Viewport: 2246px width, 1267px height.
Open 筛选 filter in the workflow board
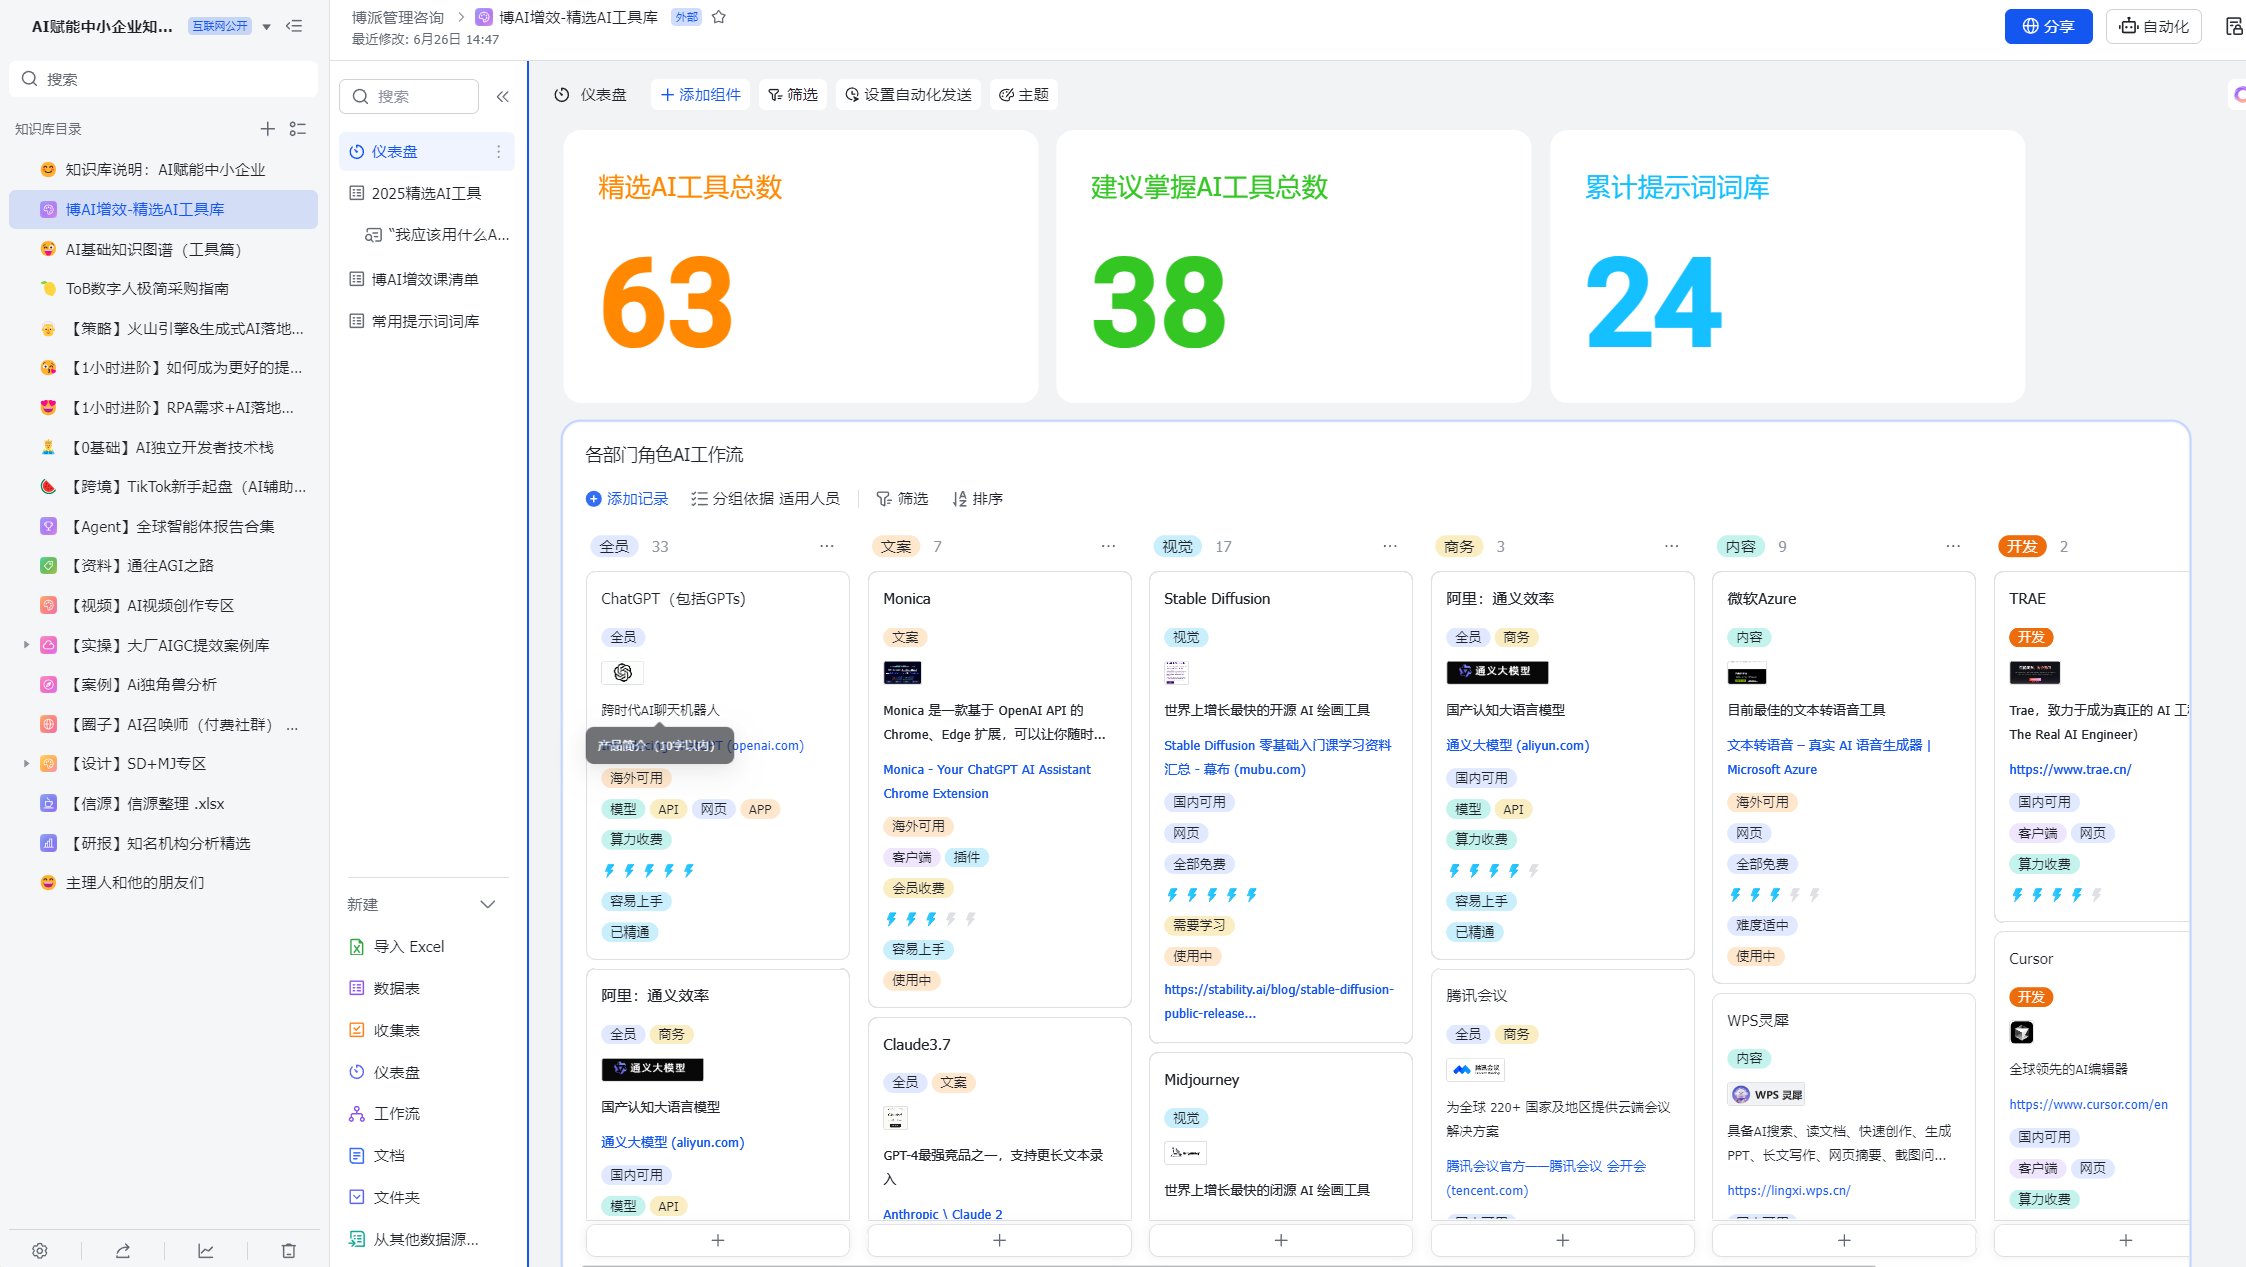coord(902,499)
